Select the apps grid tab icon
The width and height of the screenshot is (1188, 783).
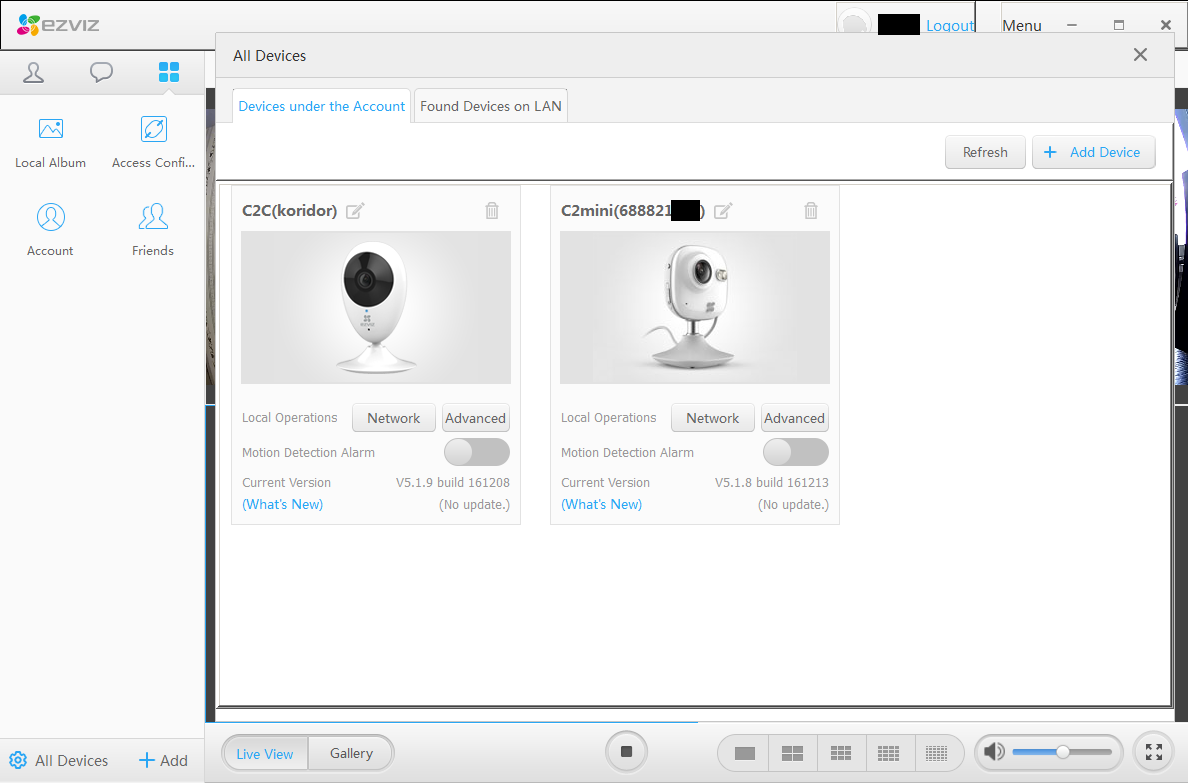tap(169, 72)
